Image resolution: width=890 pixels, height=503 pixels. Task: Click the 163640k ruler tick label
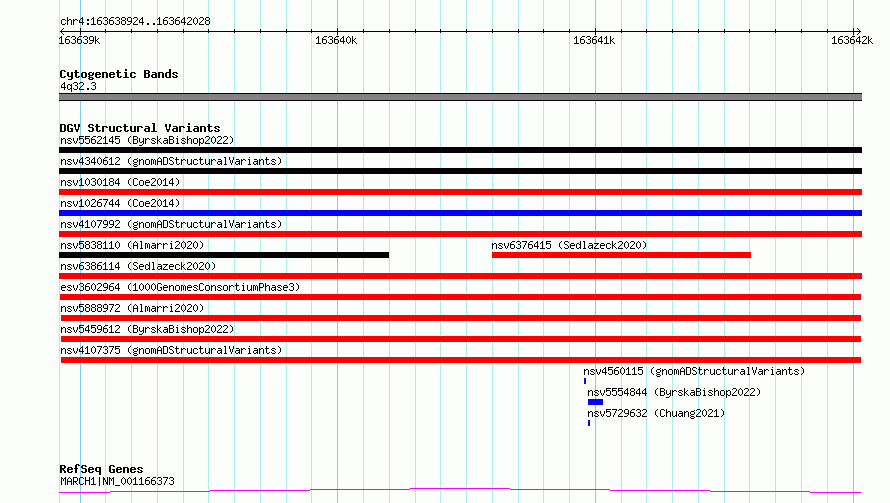tap(336, 40)
